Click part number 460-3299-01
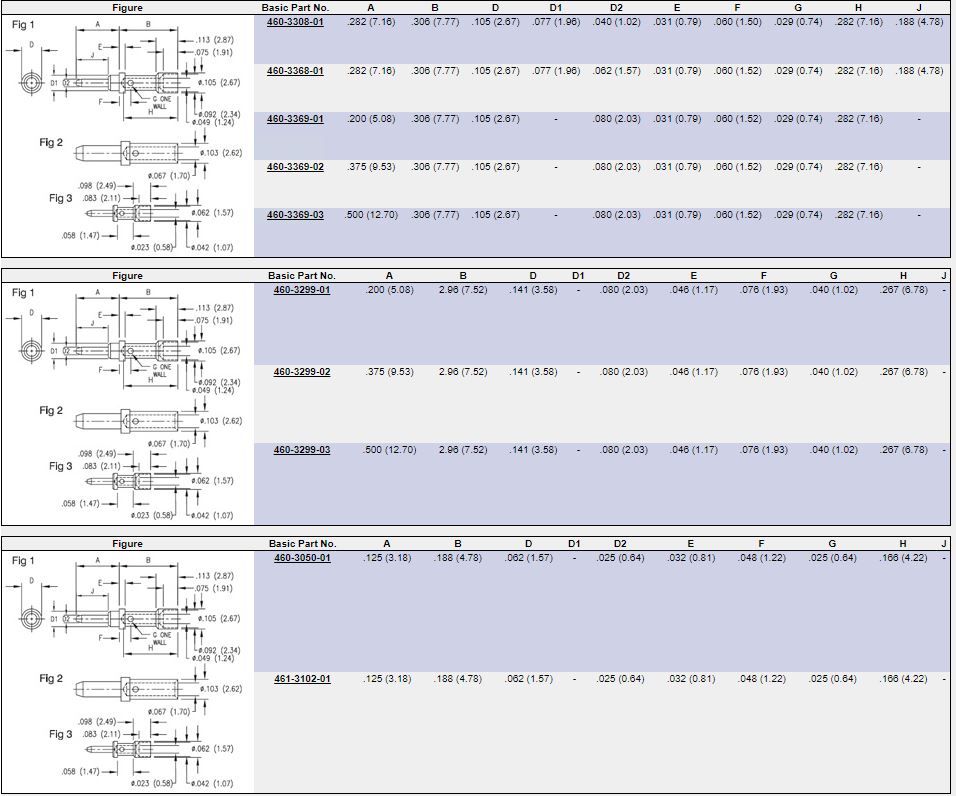This screenshot has height=796, width=956. tap(302, 290)
